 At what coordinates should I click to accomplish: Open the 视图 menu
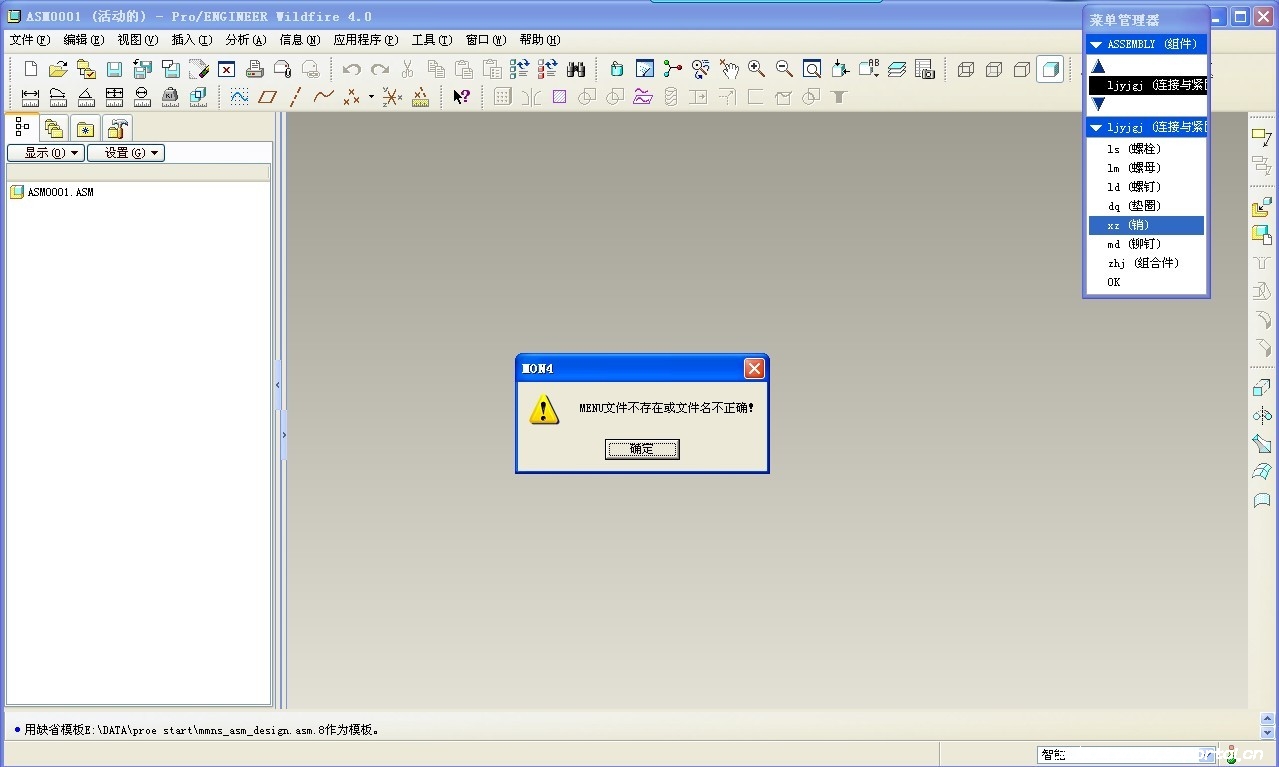(137, 40)
